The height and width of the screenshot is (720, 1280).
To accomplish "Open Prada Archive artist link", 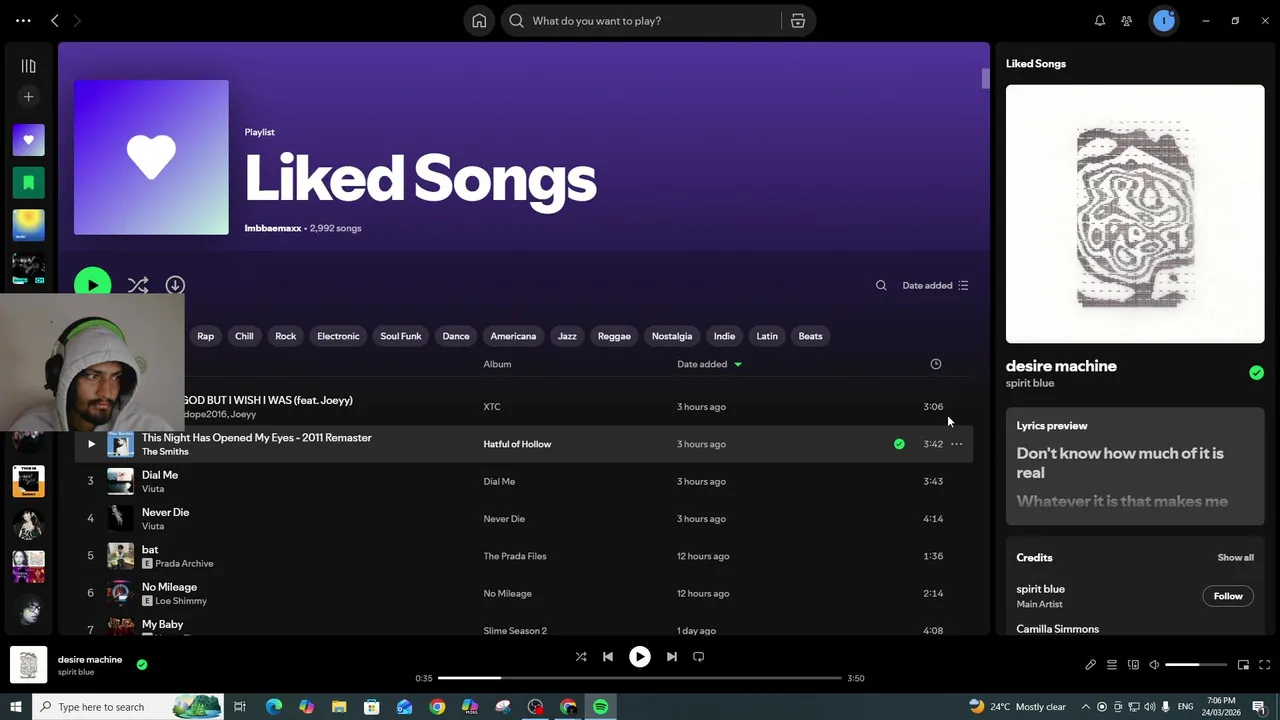I will 184,564.
